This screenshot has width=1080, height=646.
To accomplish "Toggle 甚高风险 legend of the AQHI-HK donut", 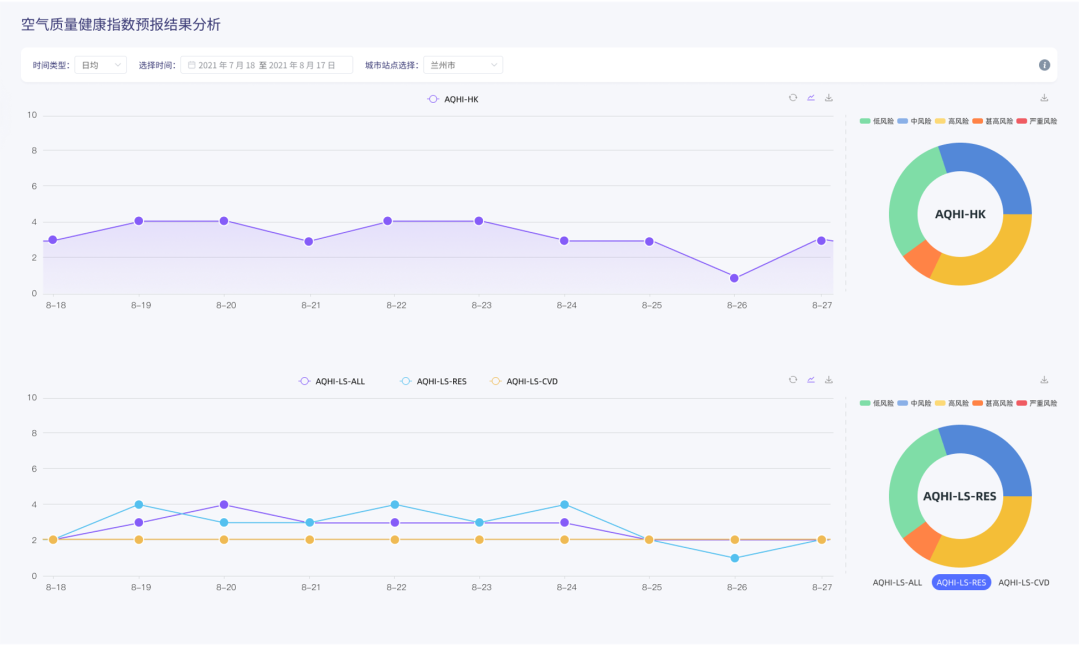I will (x=993, y=121).
